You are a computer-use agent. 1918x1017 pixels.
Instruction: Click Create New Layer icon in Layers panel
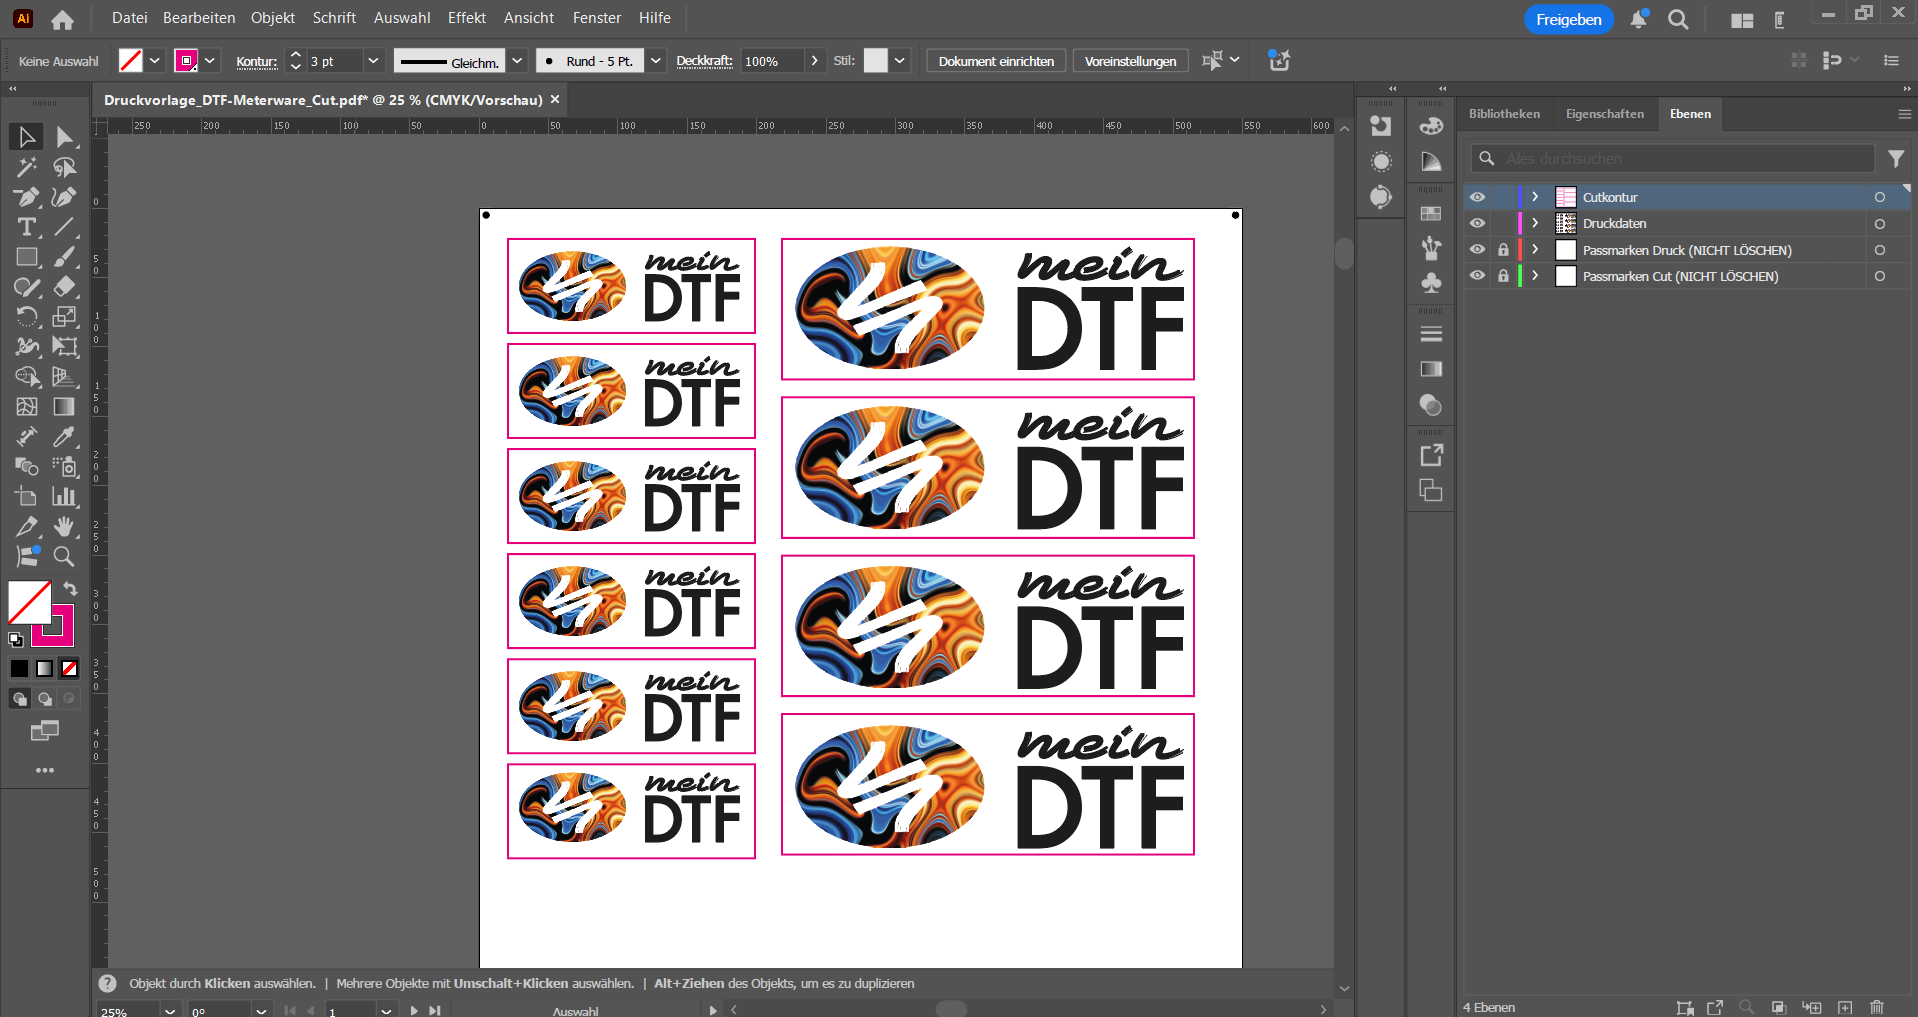pyautogui.click(x=1845, y=1007)
